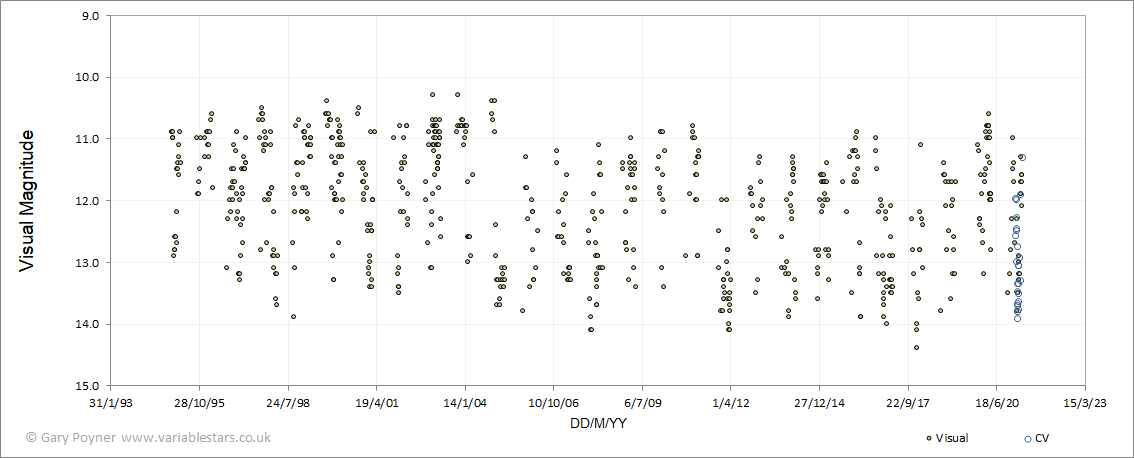This screenshot has width=1134, height=458.
Task: Click the 1/4/12 date label
Action: (x=731, y=403)
